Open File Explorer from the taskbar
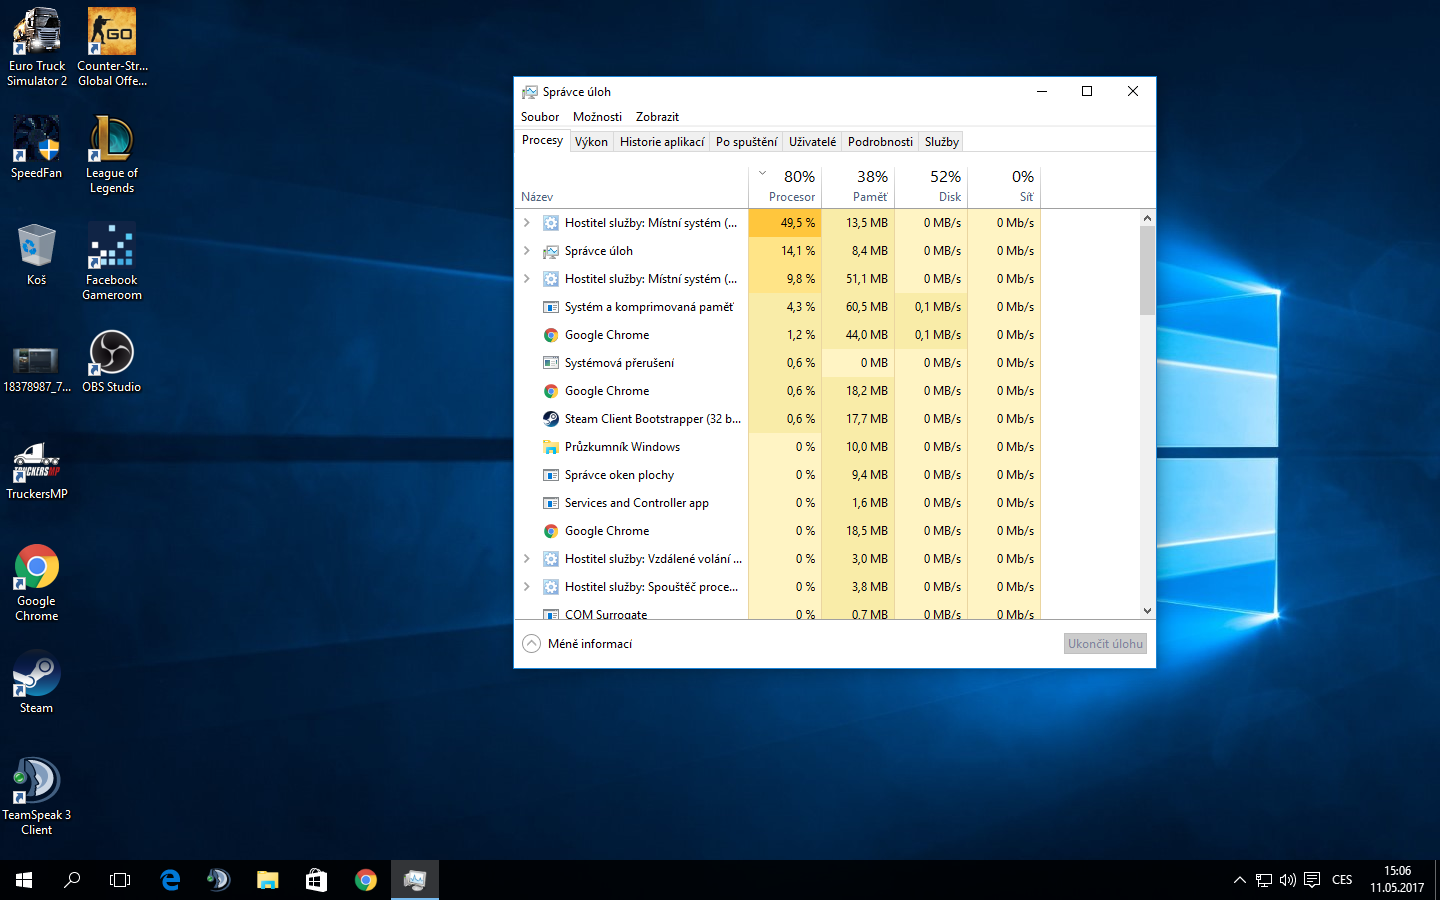 (267, 880)
